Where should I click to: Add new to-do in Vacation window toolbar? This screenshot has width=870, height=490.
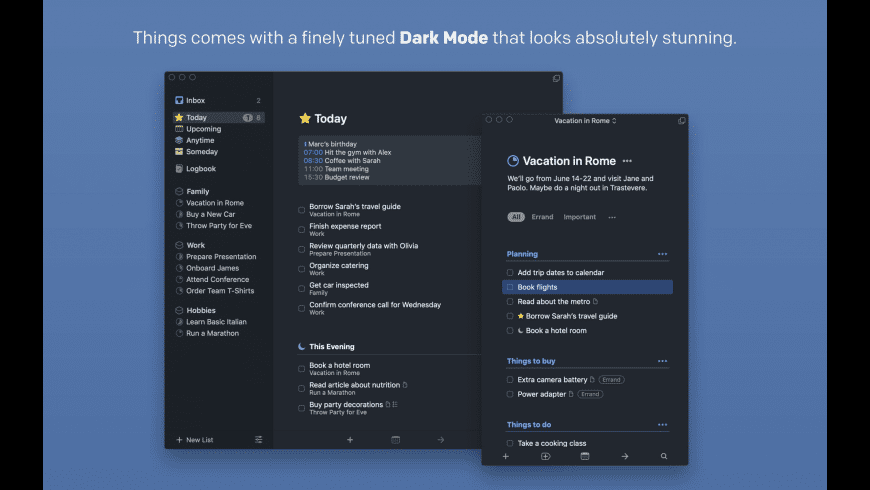[x=505, y=456]
